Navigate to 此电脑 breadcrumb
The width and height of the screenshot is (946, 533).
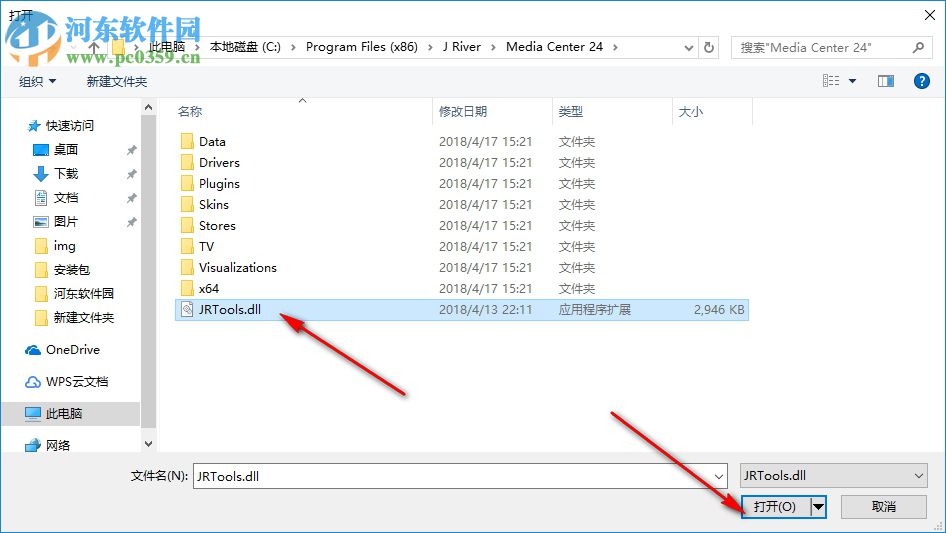point(167,46)
